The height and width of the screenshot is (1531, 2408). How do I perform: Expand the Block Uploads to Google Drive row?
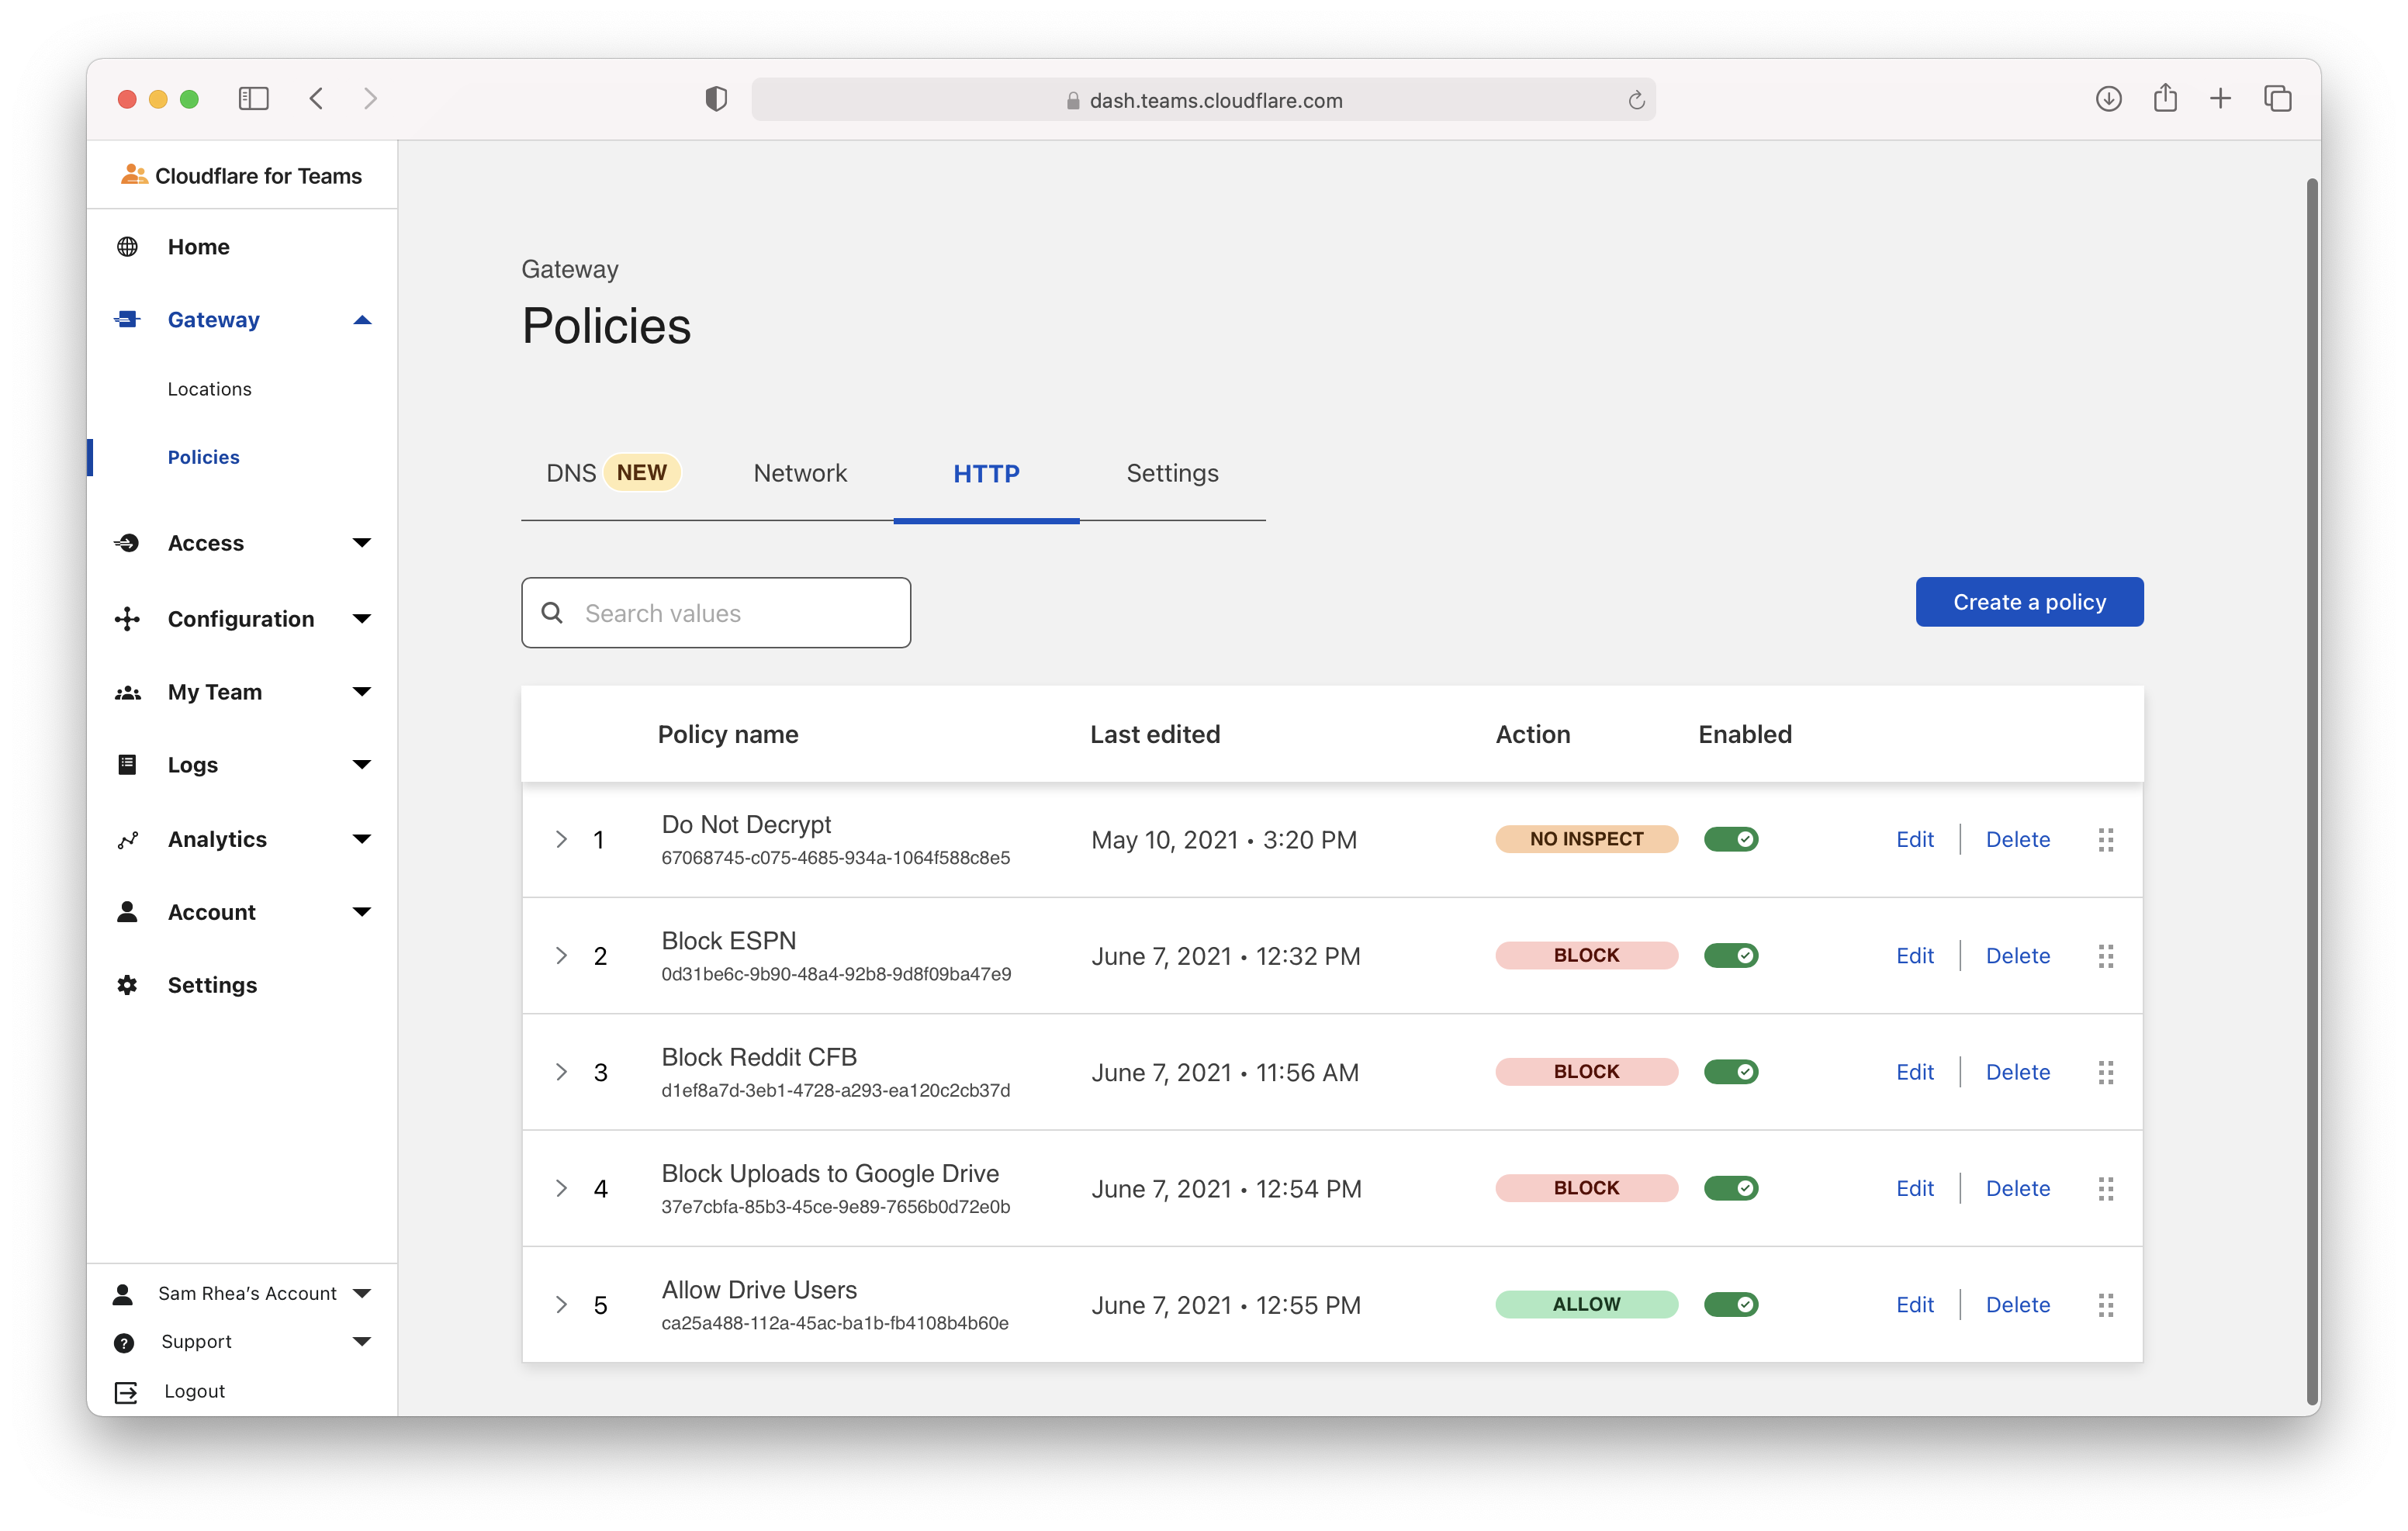coord(561,1189)
